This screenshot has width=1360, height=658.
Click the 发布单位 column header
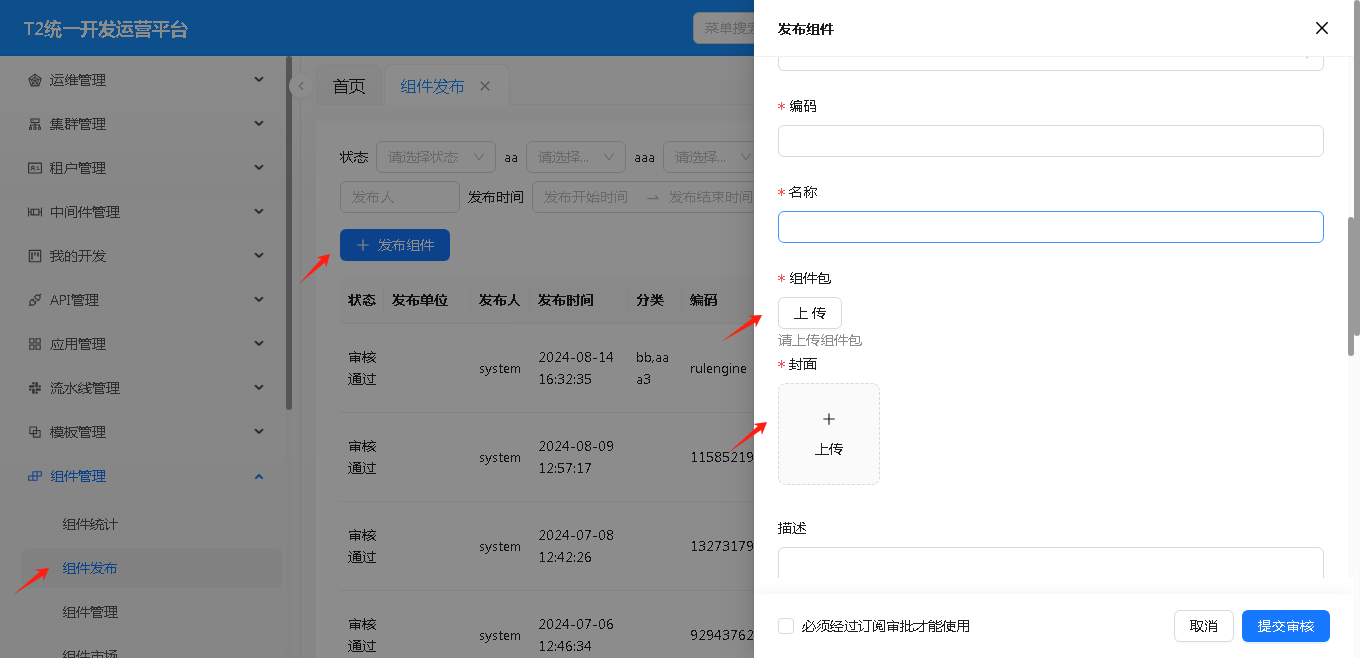coord(420,300)
